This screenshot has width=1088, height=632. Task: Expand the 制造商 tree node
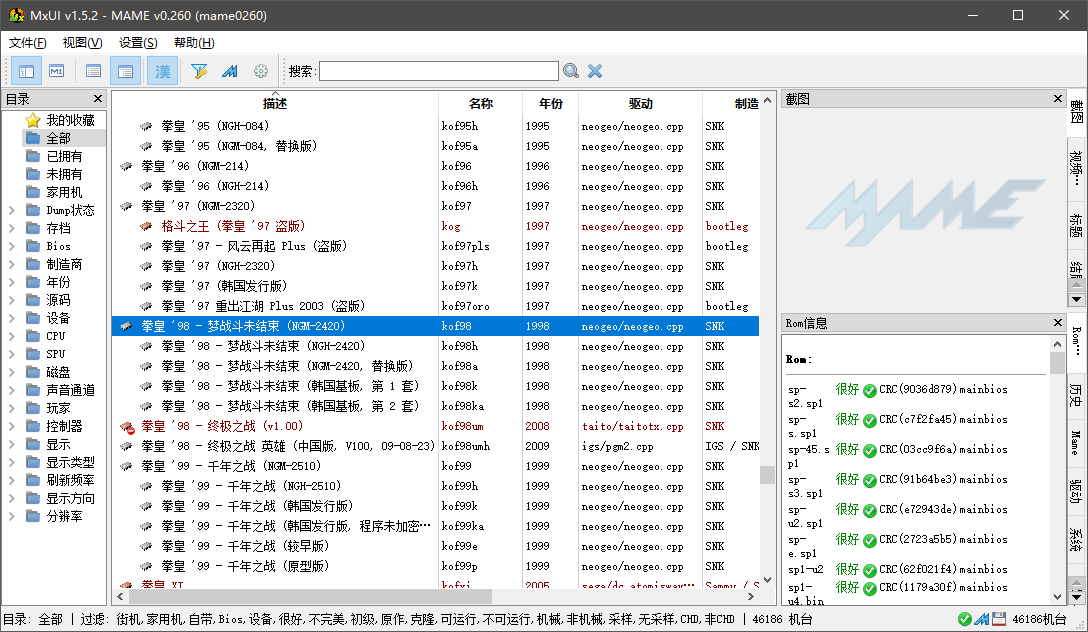pos(12,264)
